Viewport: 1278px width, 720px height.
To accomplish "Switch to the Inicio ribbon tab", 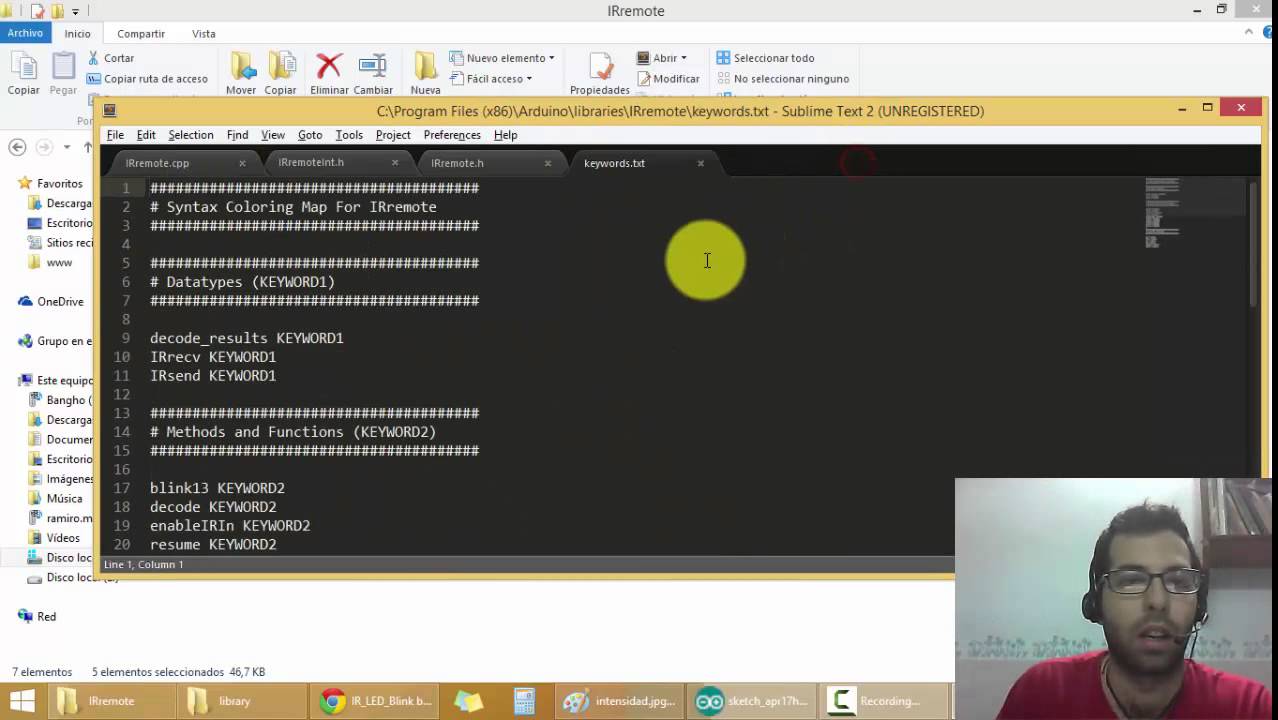I will pos(77,33).
